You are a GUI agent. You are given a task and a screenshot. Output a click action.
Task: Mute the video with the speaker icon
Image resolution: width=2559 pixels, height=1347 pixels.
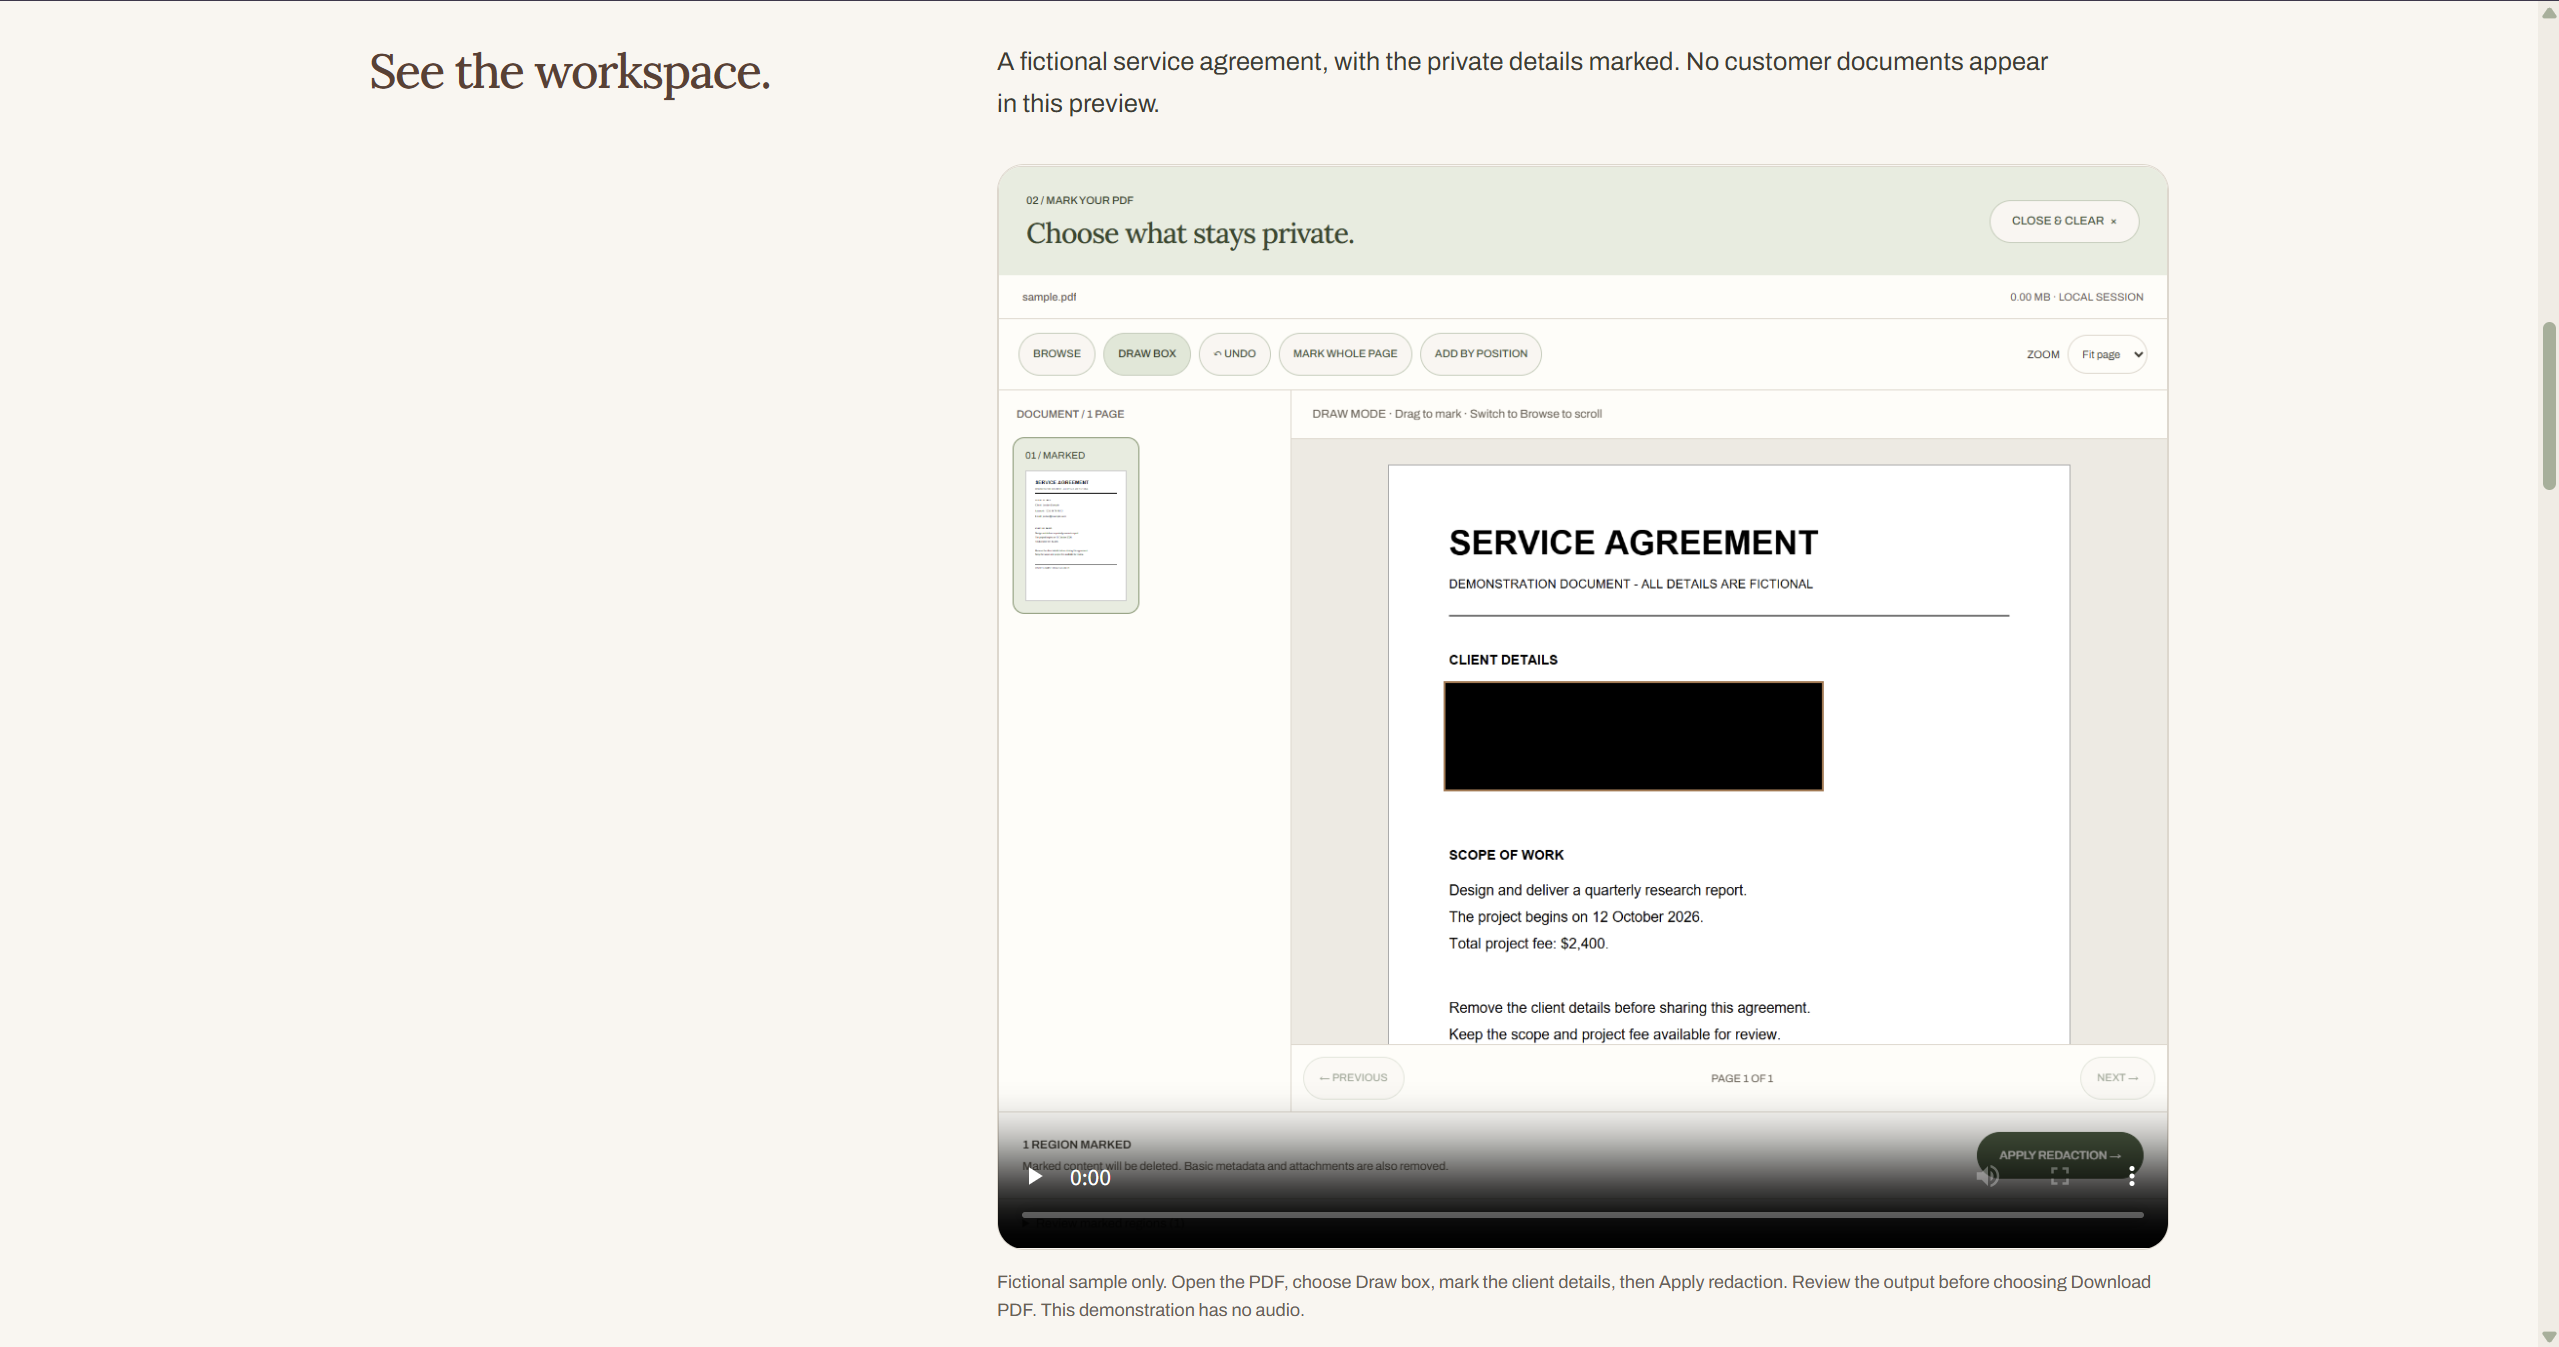point(1987,1177)
